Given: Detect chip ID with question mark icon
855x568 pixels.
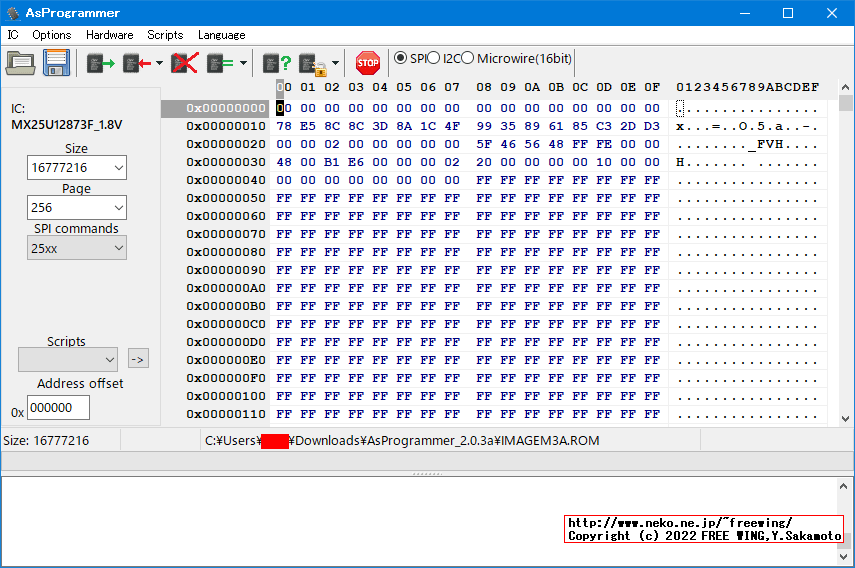Looking at the screenshot, I should click(277, 63).
